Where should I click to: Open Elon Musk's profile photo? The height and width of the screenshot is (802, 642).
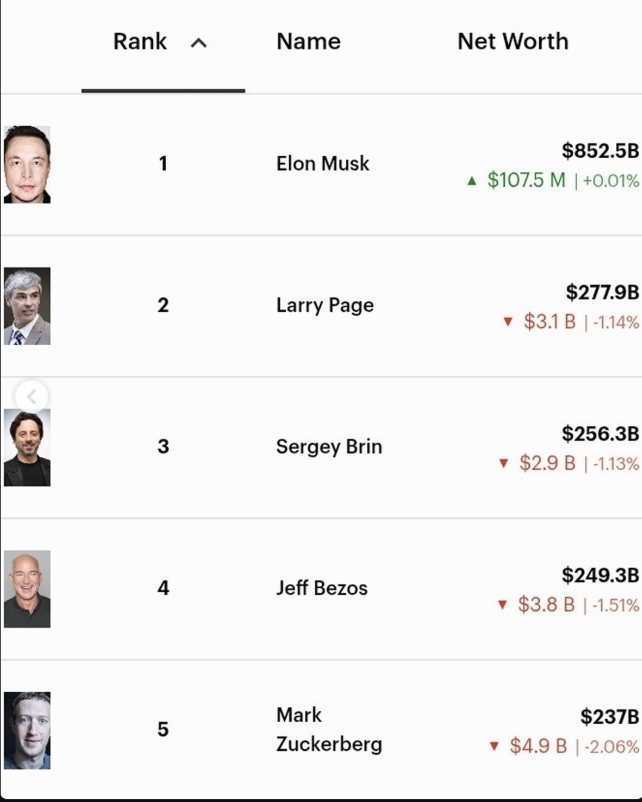(x=27, y=164)
